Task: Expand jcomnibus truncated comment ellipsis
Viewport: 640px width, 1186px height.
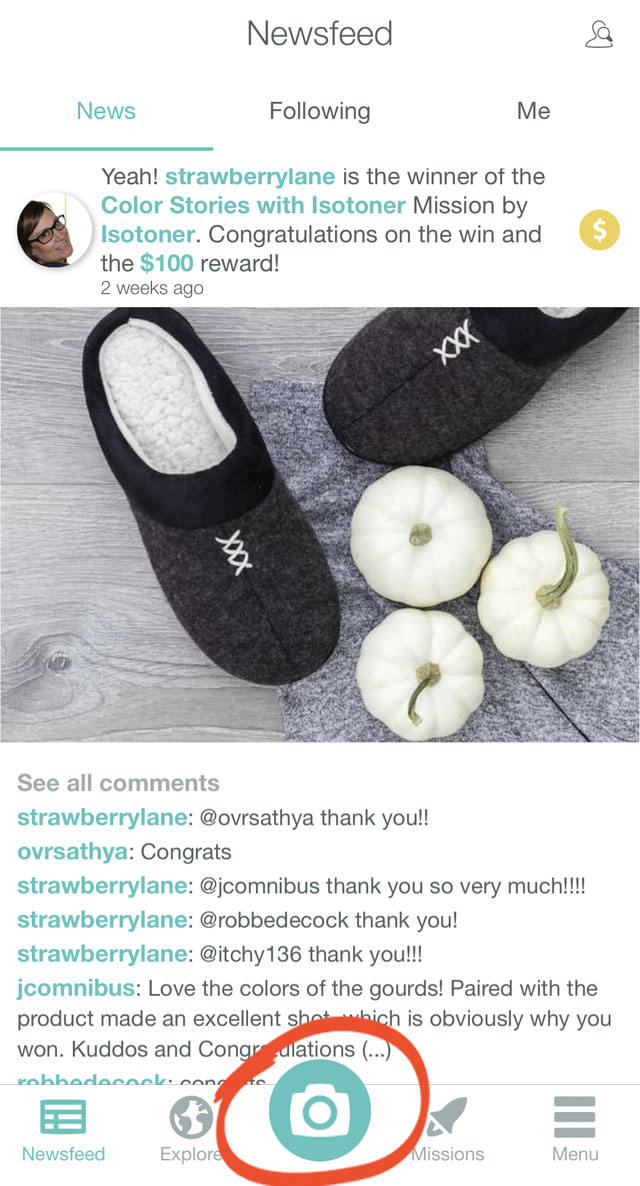Action: coord(376,1050)
